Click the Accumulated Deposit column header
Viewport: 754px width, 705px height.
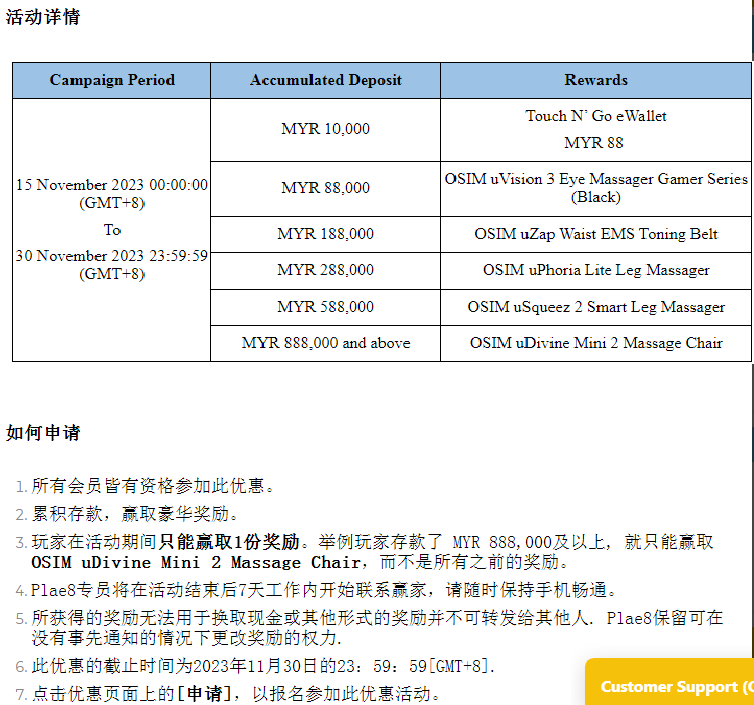pyautogui.click(x=326, y=80)
